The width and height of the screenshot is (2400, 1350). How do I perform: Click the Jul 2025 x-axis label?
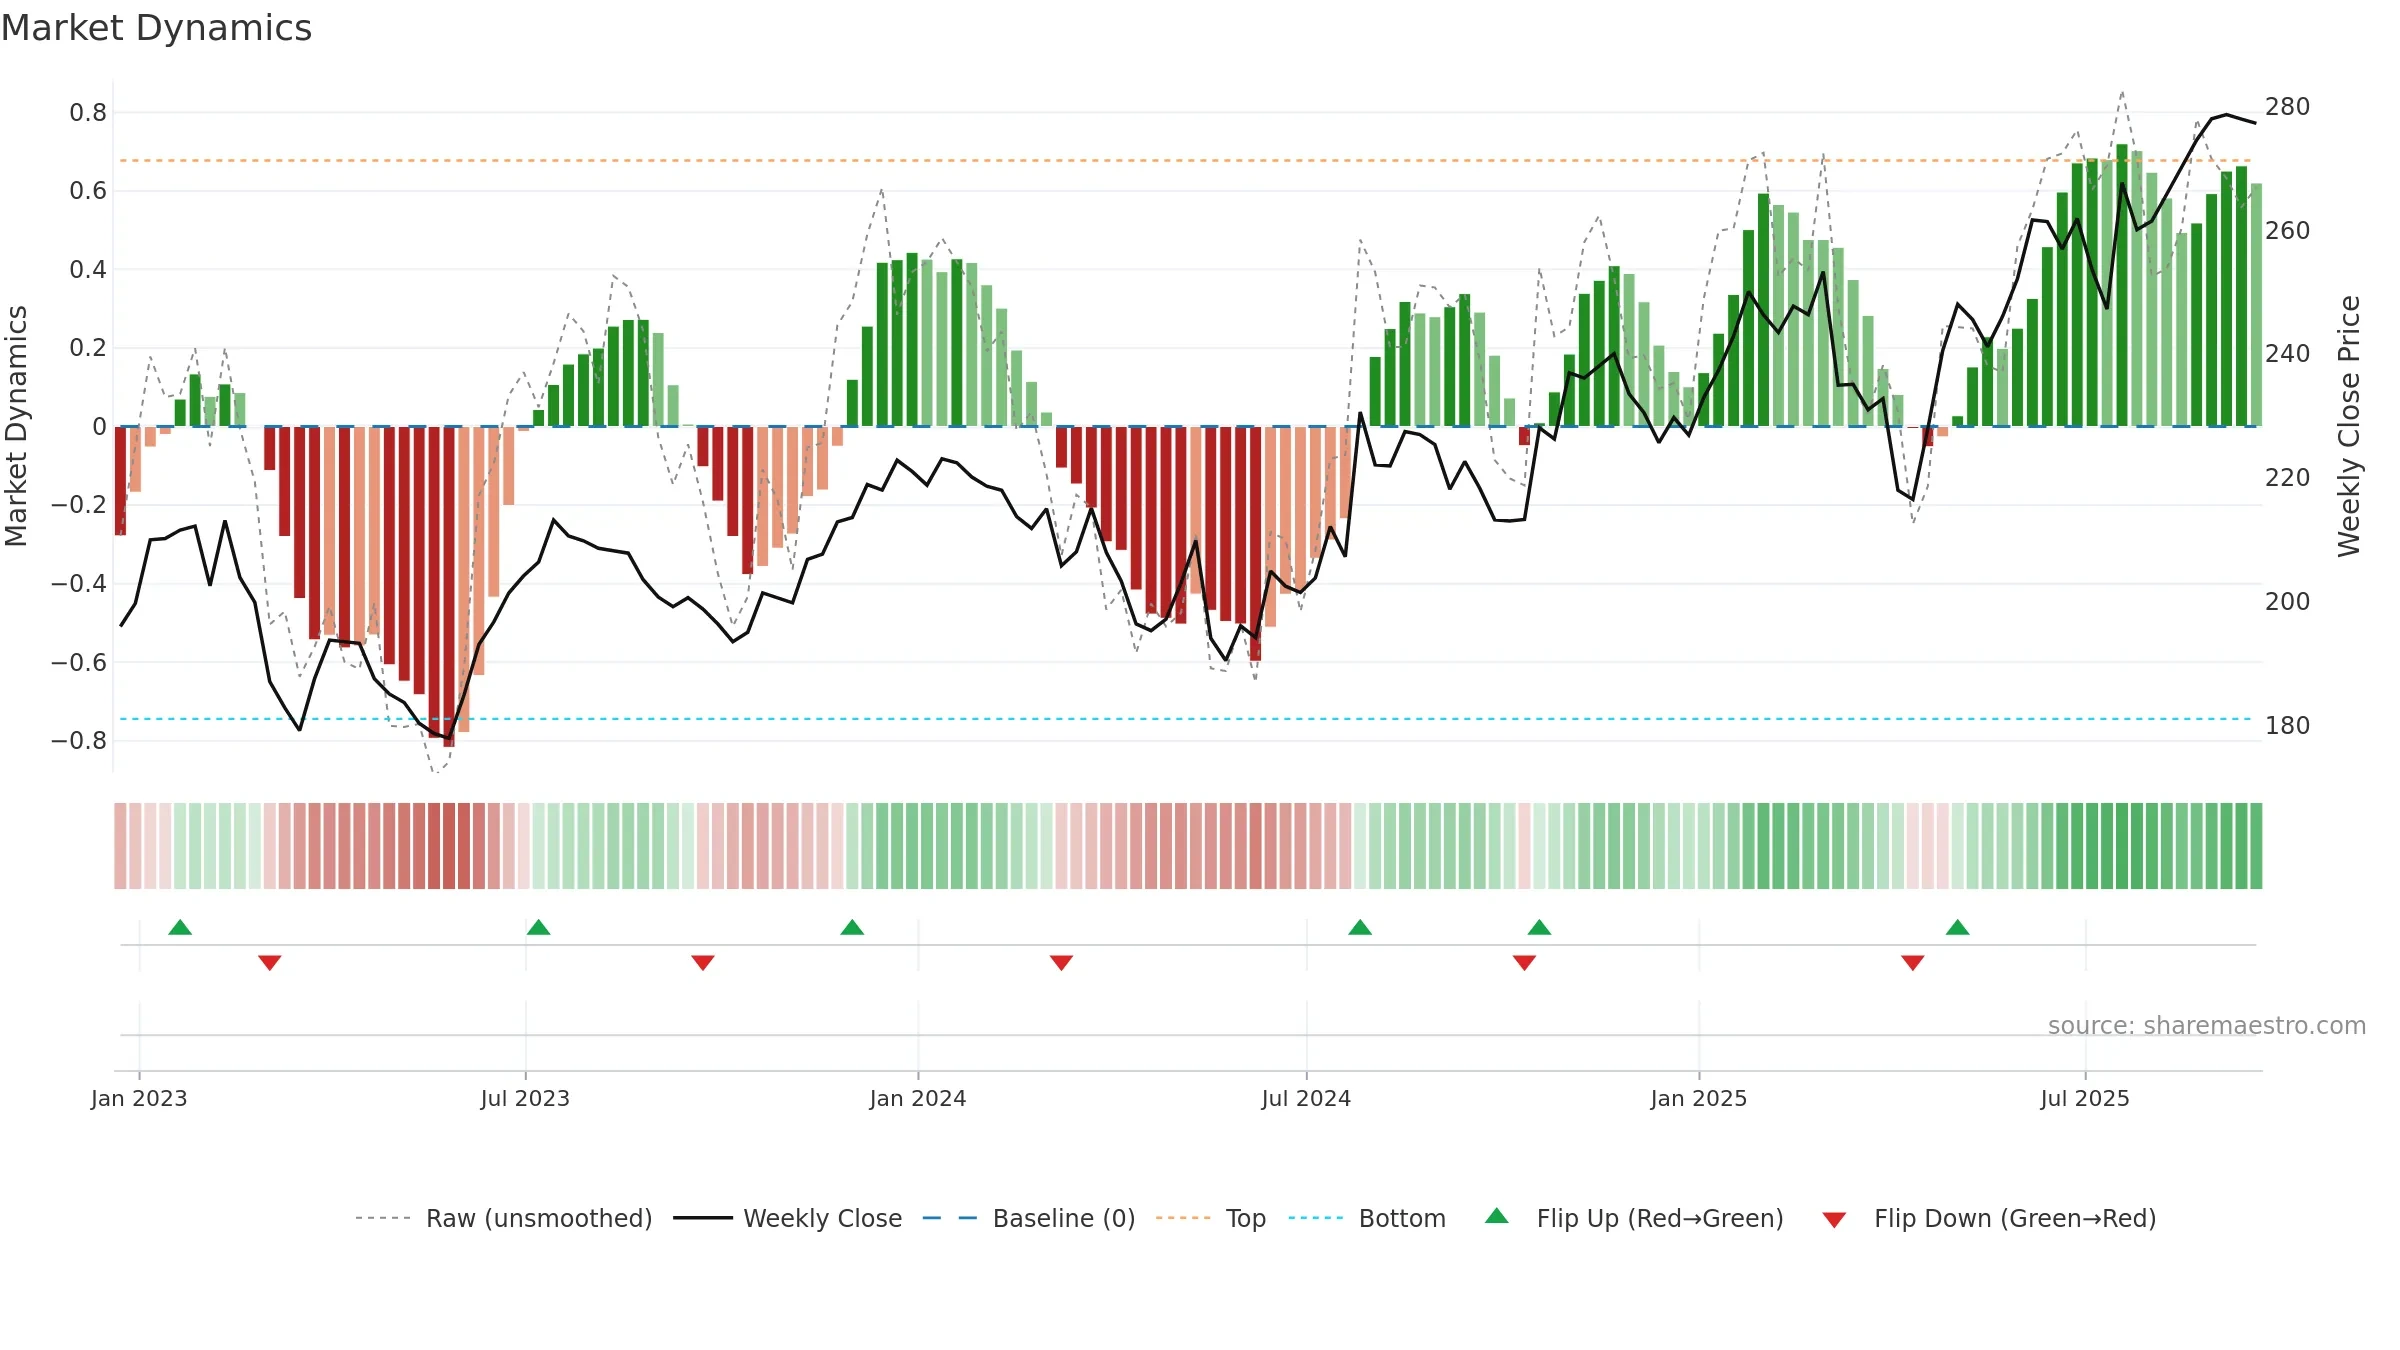click(2085, 1098)
